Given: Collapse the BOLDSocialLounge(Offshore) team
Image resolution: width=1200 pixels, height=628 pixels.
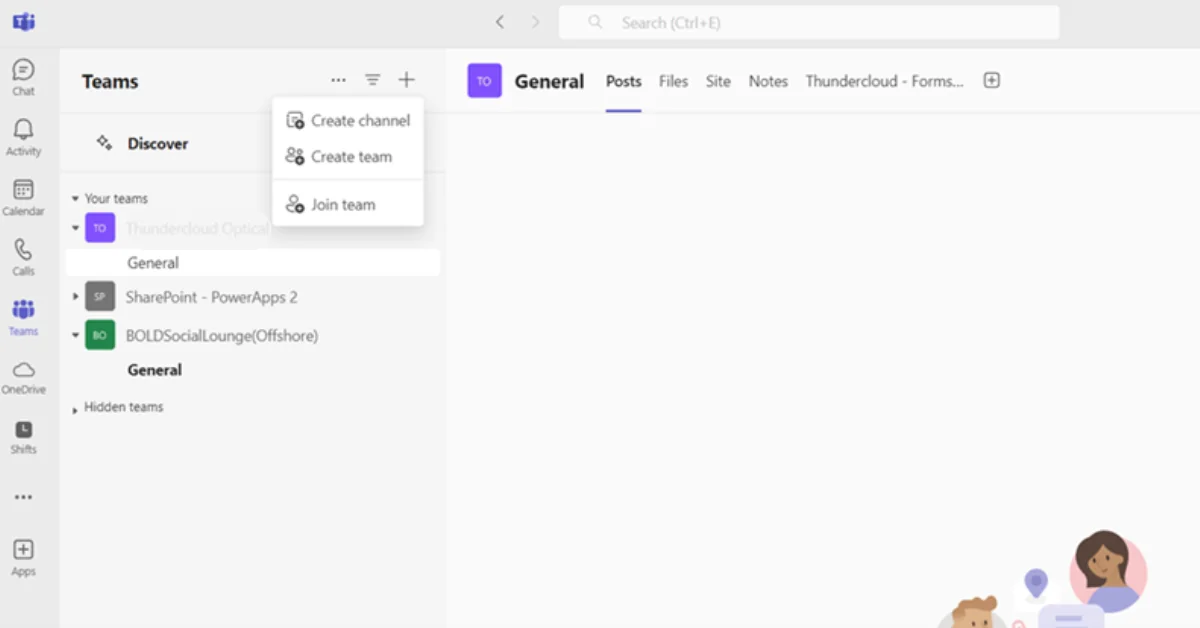Looking at the screenshot, I should click(x=75, y=336).
